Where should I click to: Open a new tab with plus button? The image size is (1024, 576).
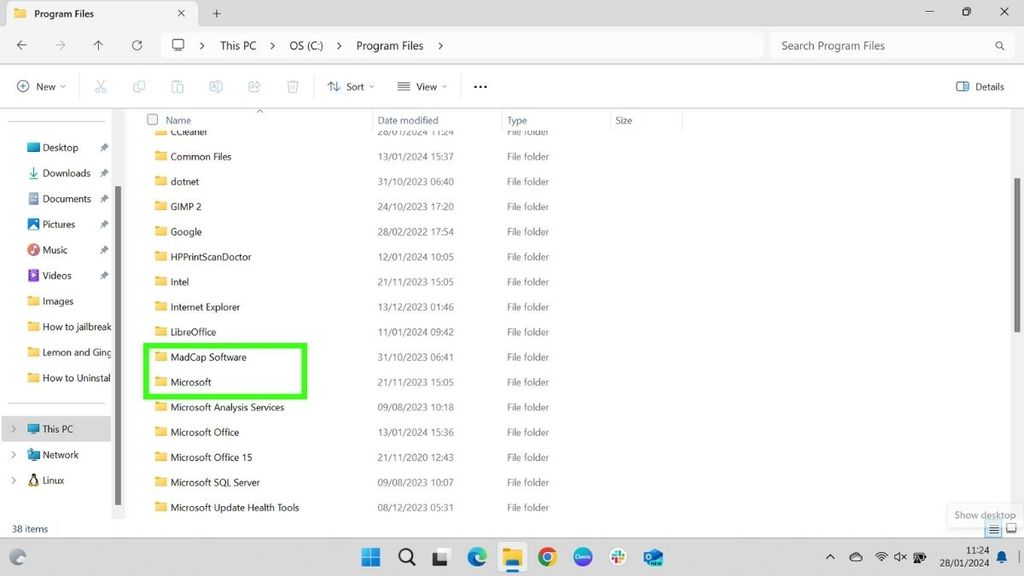[x=216, y=13]
